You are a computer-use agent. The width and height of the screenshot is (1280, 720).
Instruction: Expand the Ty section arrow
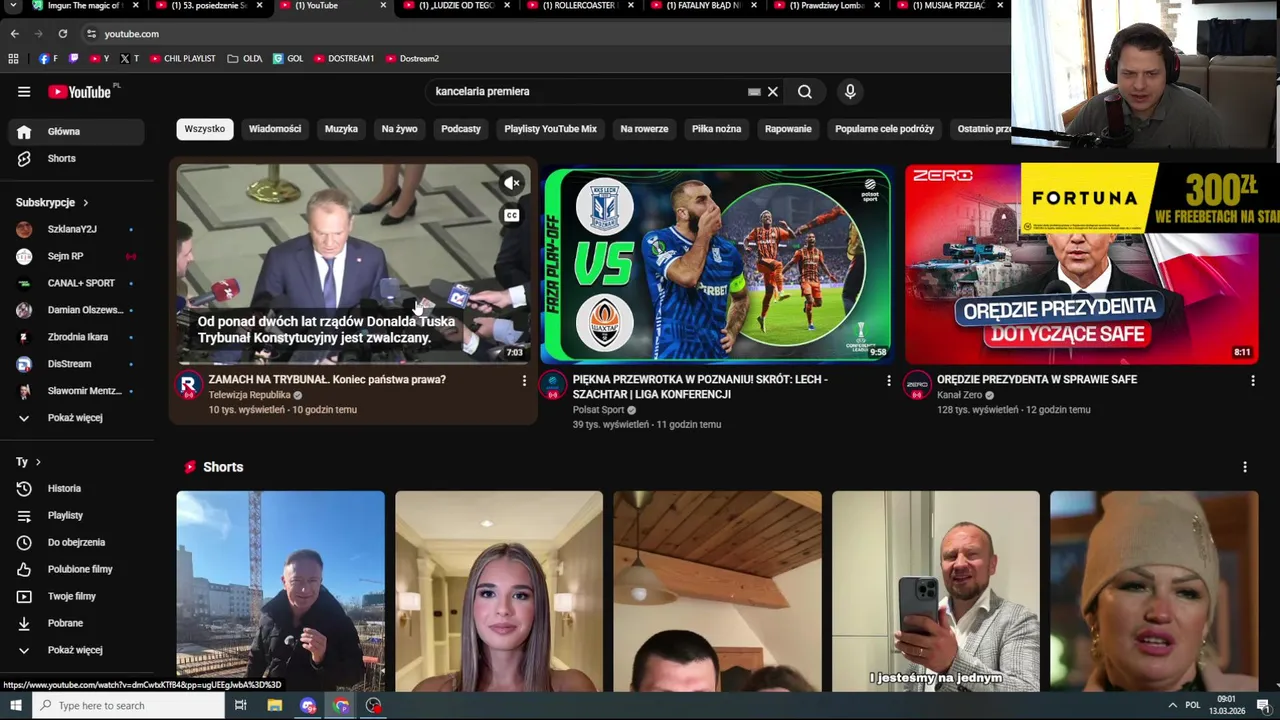(38, 463)
